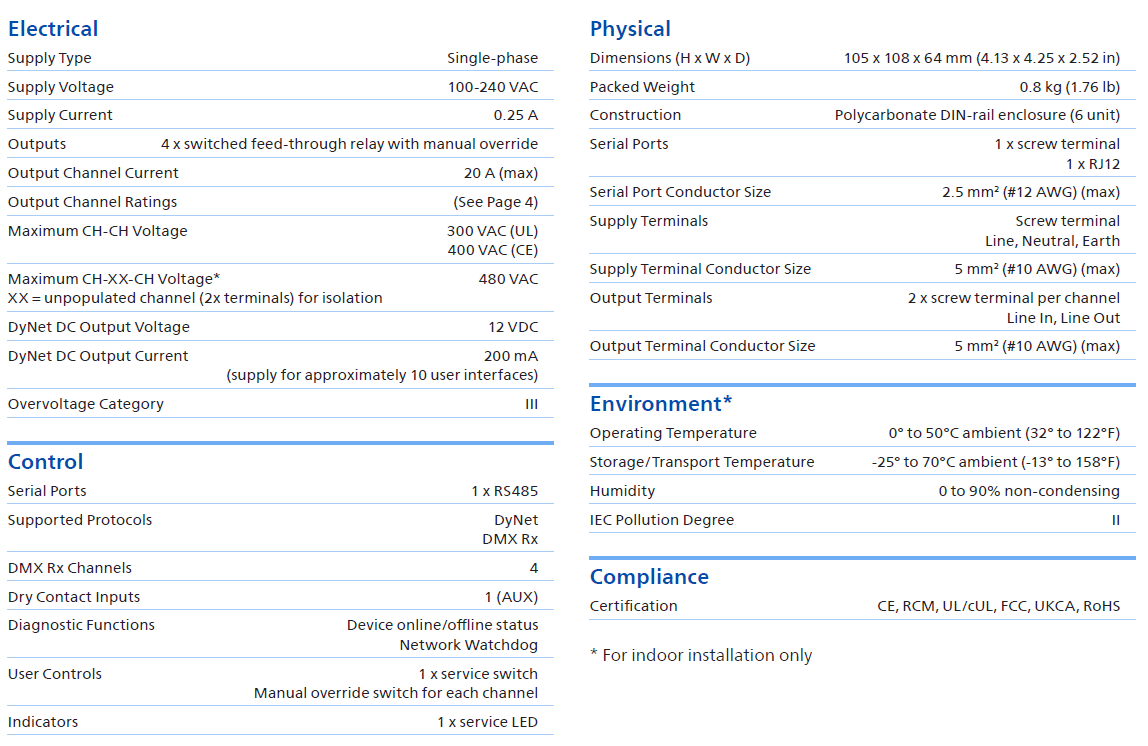Select the 'Network Watchdog' text
The width and height of the screenshot is (1148, 746).
click(x=469, y=645)
